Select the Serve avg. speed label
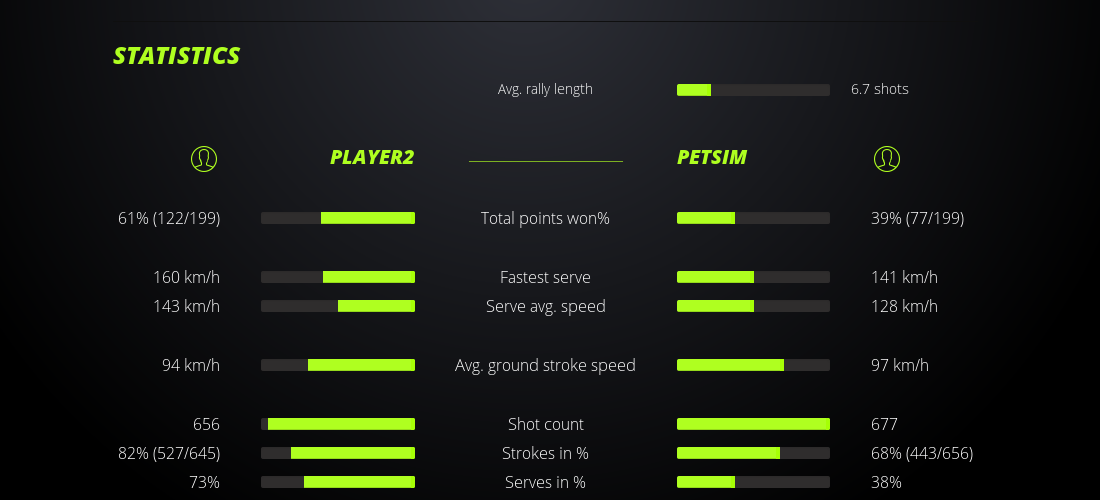Screen dimensions: 1100x500 [545, 306]
